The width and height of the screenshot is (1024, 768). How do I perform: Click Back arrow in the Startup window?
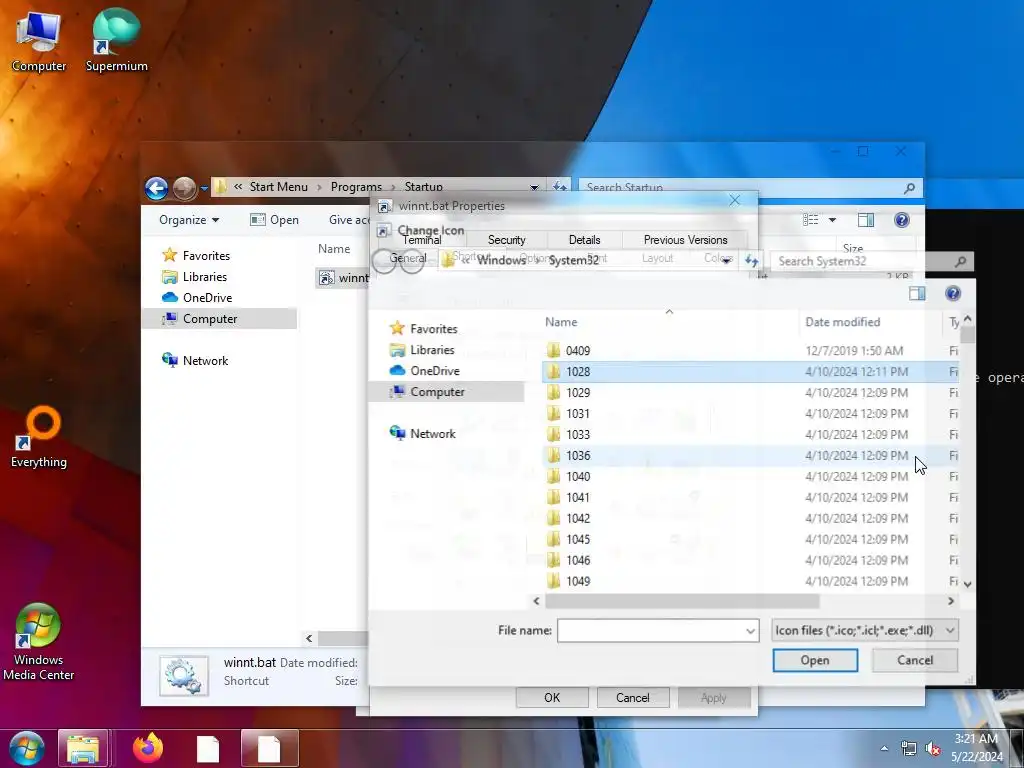coord(156,188)
